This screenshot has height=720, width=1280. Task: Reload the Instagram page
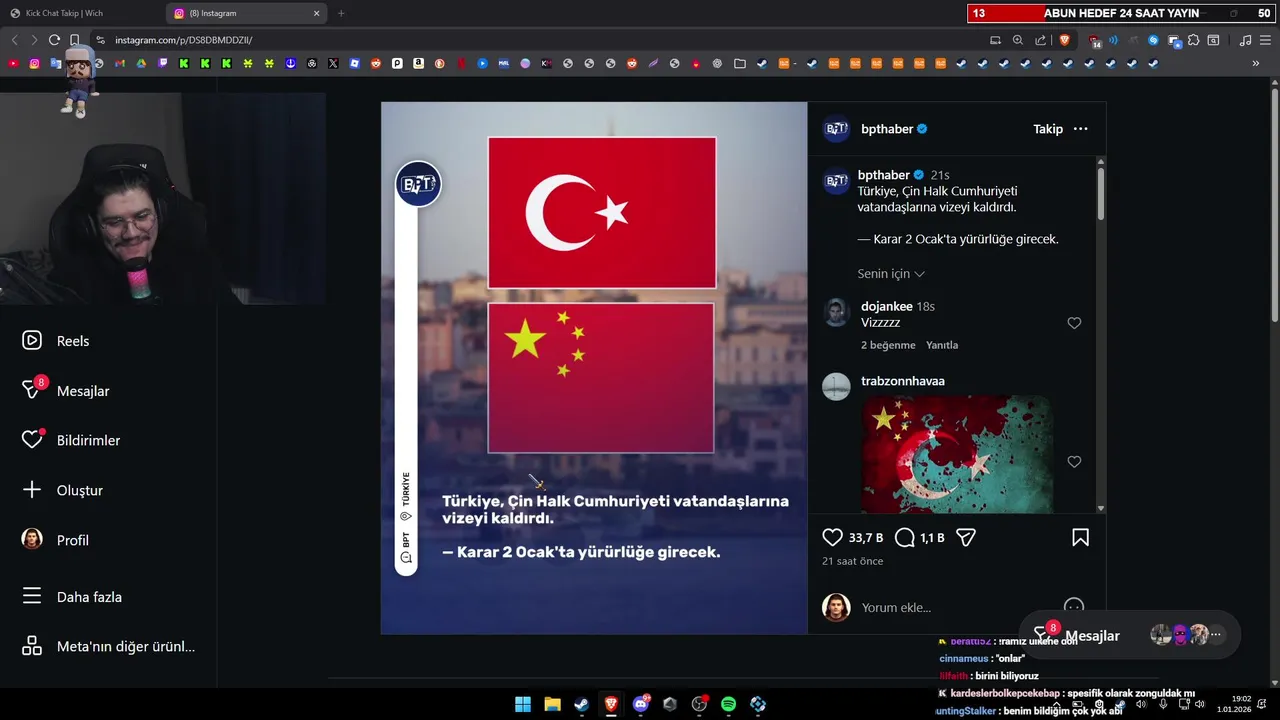54,40
